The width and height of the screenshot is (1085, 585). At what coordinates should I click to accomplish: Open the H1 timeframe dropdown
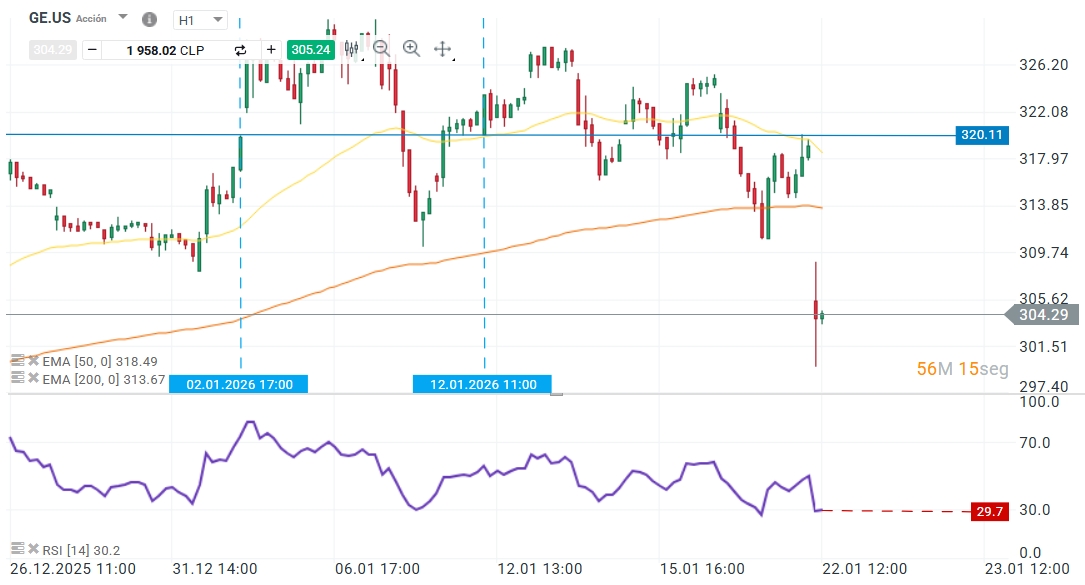tap(200, 20)
